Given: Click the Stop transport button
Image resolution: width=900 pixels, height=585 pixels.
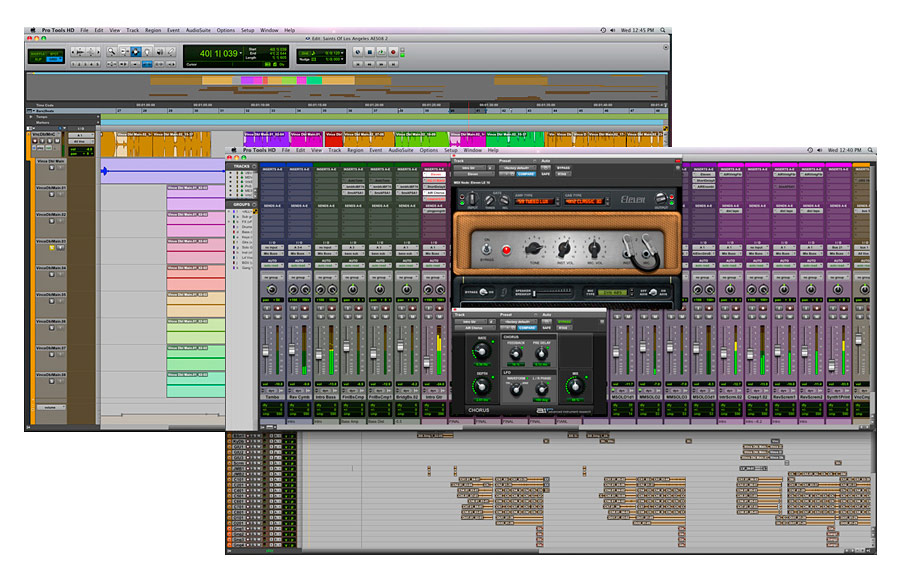Looking at the screenshot, I should (370, 52).
